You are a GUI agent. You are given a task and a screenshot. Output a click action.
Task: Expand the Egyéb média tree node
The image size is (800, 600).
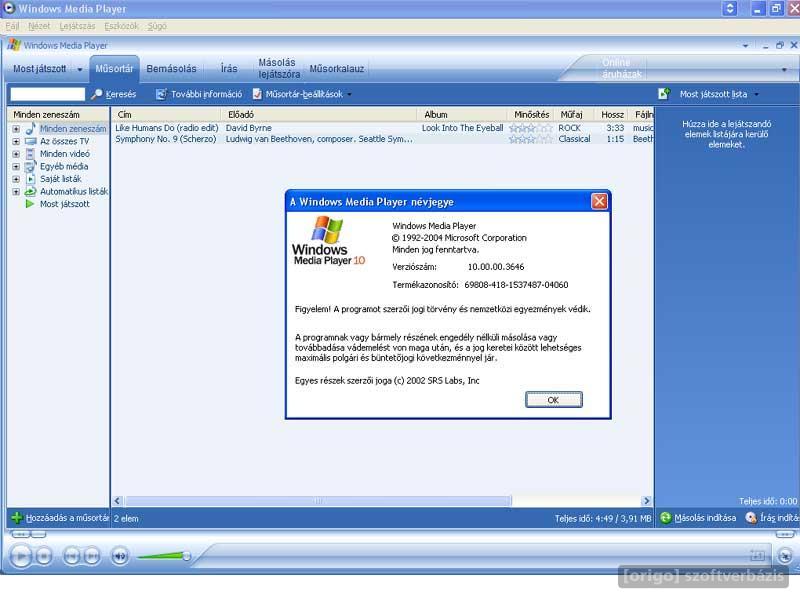point(16,167)
